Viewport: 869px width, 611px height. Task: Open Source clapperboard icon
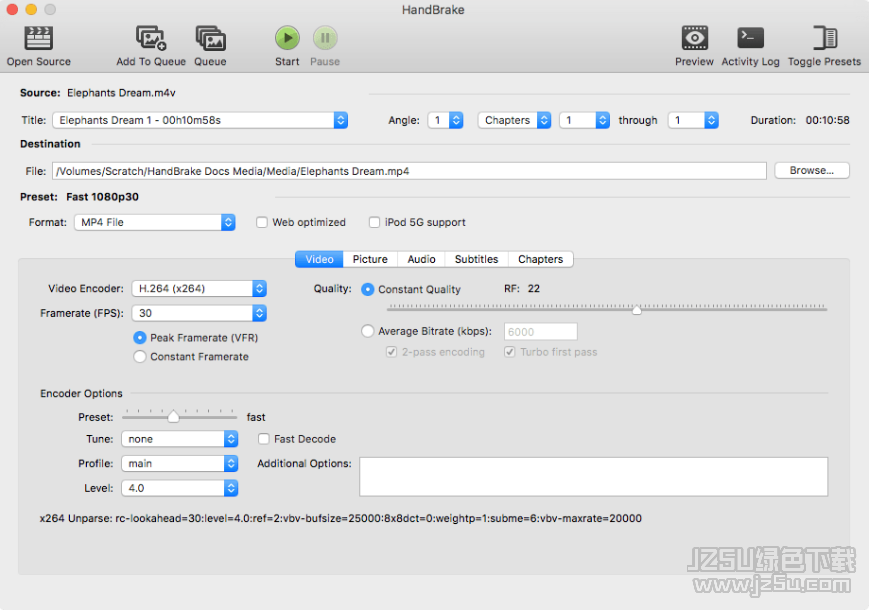(38, 38)
